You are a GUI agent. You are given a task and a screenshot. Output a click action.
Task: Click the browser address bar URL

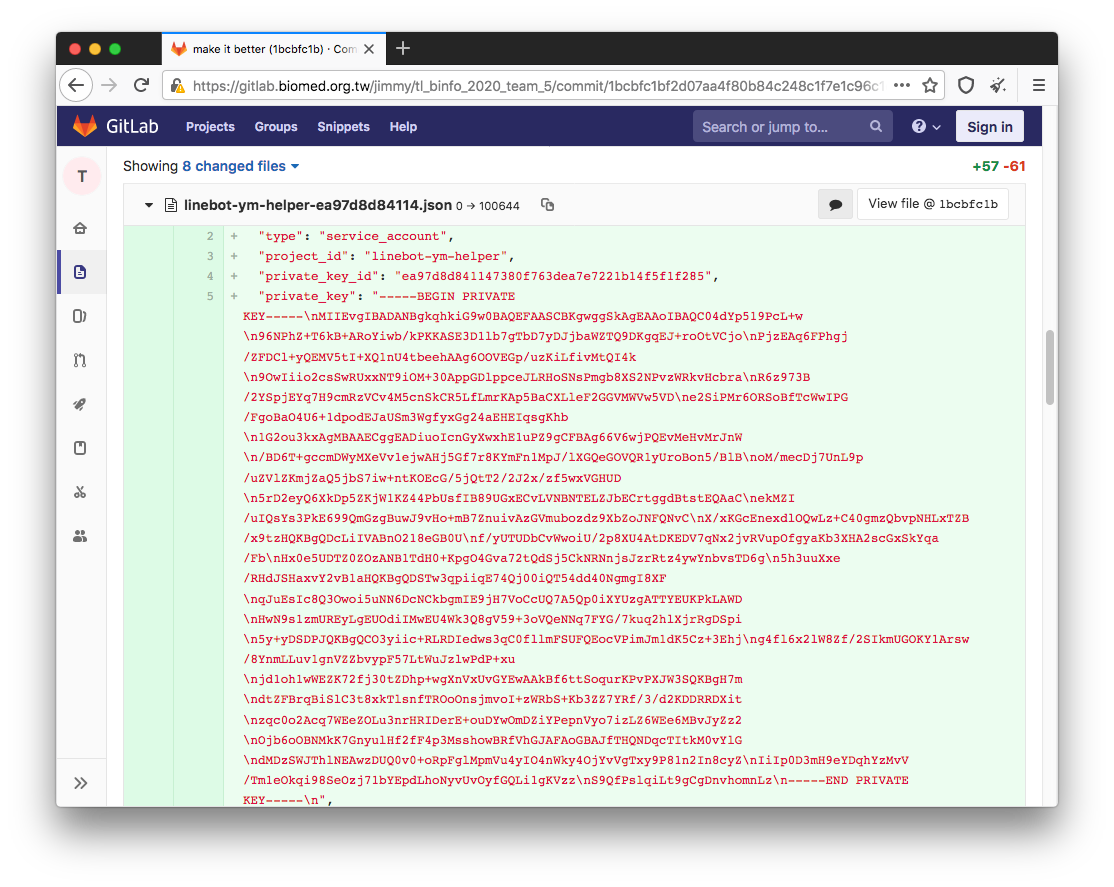[x=538, y=86]
